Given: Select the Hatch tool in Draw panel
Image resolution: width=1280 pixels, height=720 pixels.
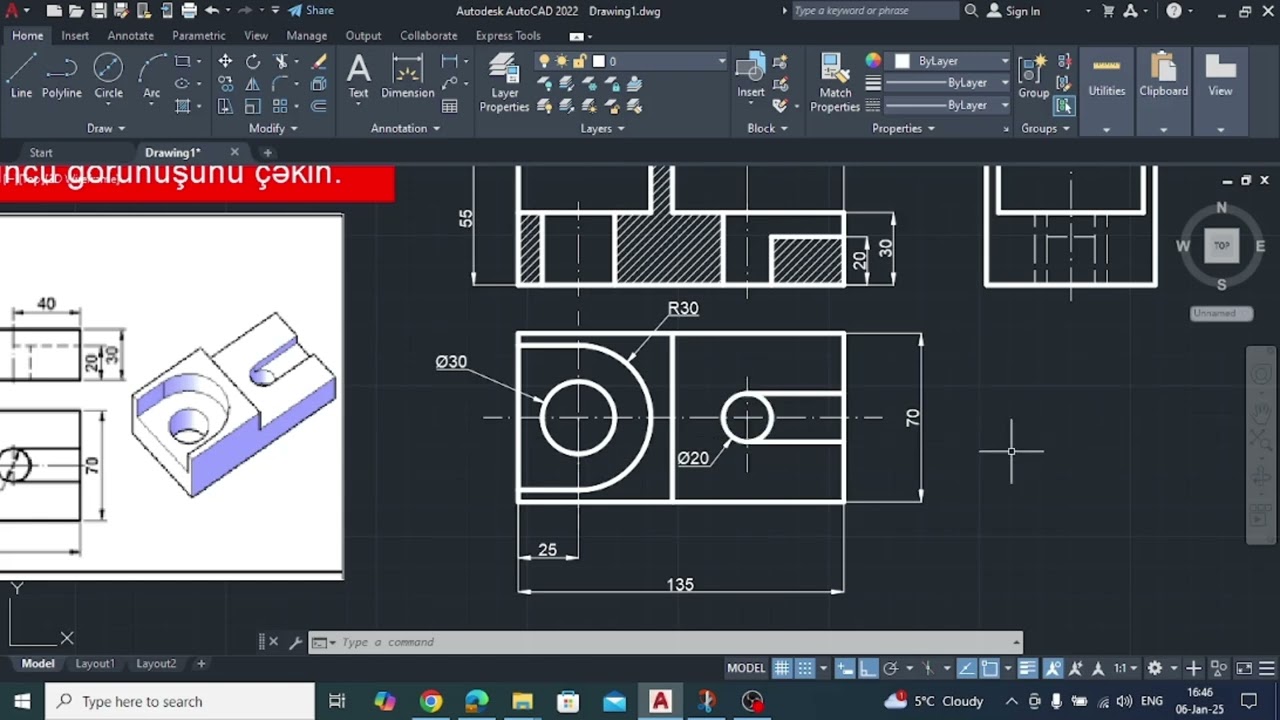Looking at the screenshot, I should (x=182, y=106).
